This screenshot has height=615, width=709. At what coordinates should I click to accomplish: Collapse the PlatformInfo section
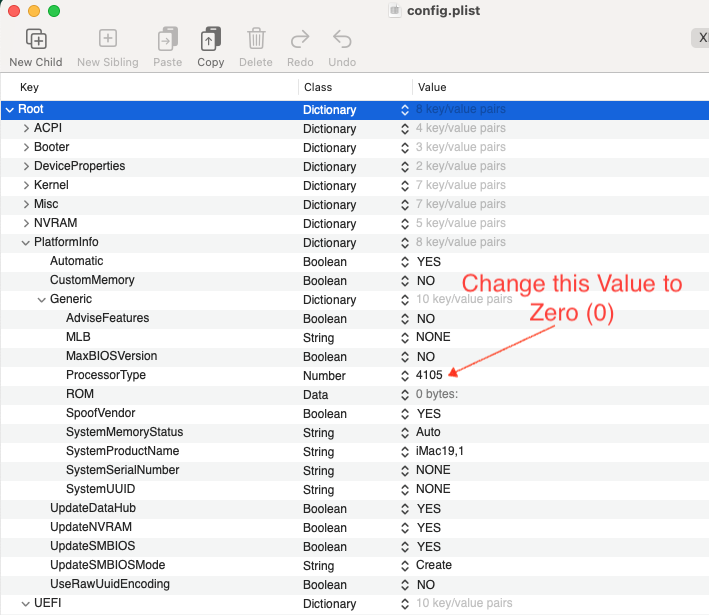point(26,242)
